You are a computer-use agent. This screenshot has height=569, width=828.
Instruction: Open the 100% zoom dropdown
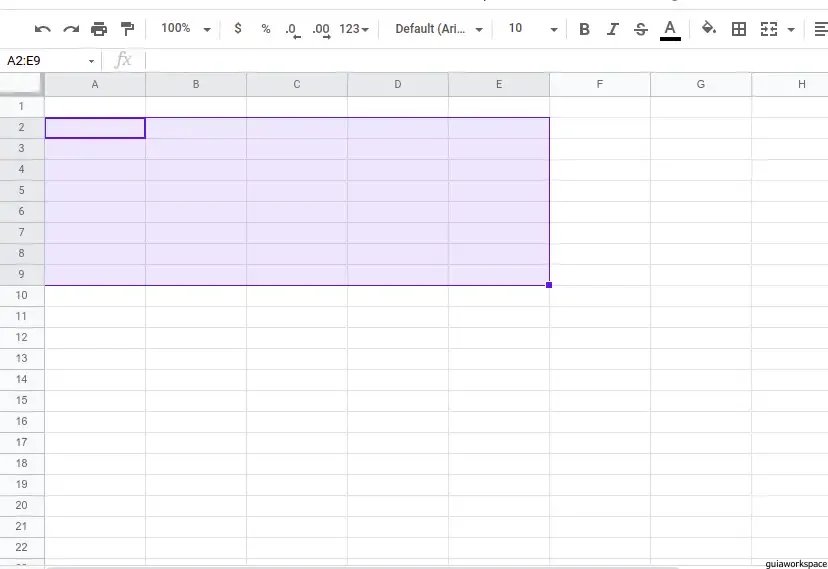point(186,29)
